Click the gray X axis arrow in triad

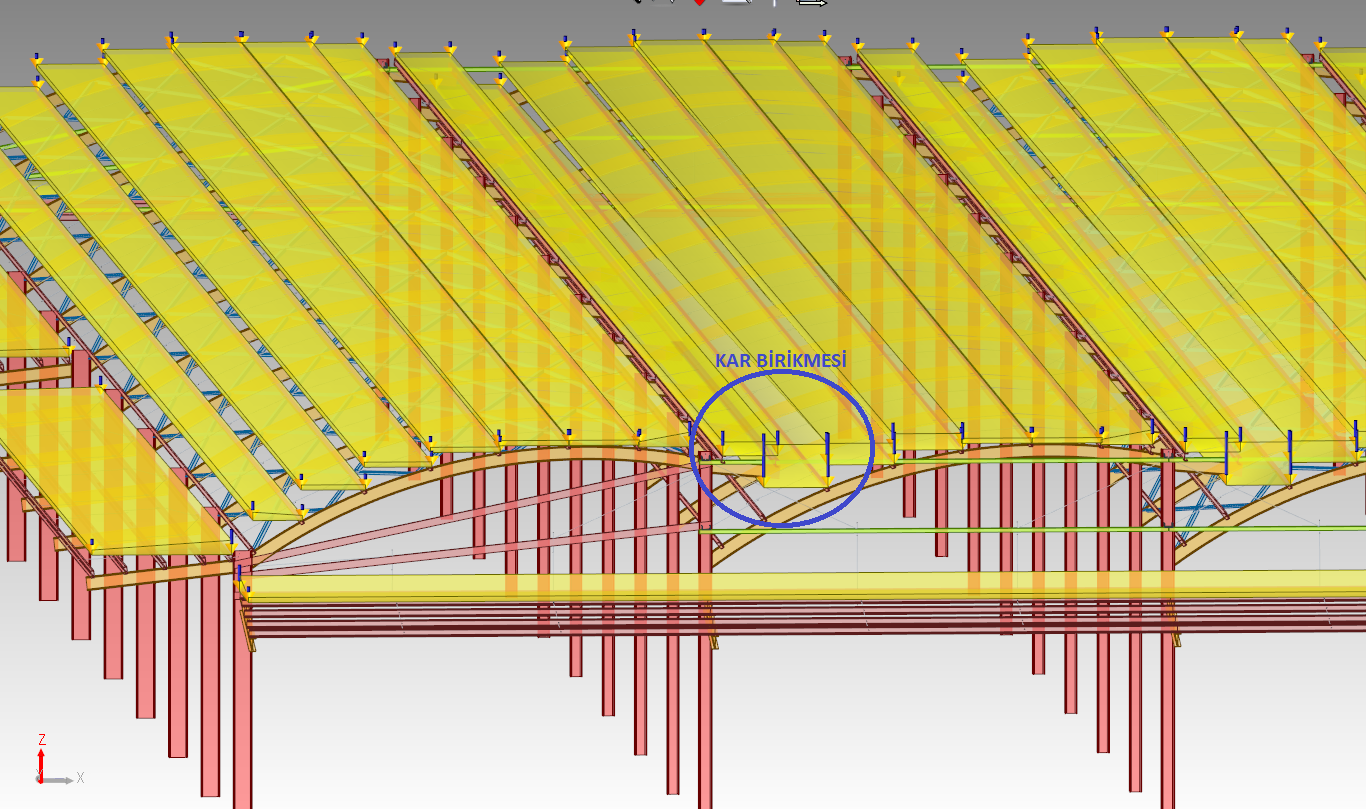click(x=58, y=779)
